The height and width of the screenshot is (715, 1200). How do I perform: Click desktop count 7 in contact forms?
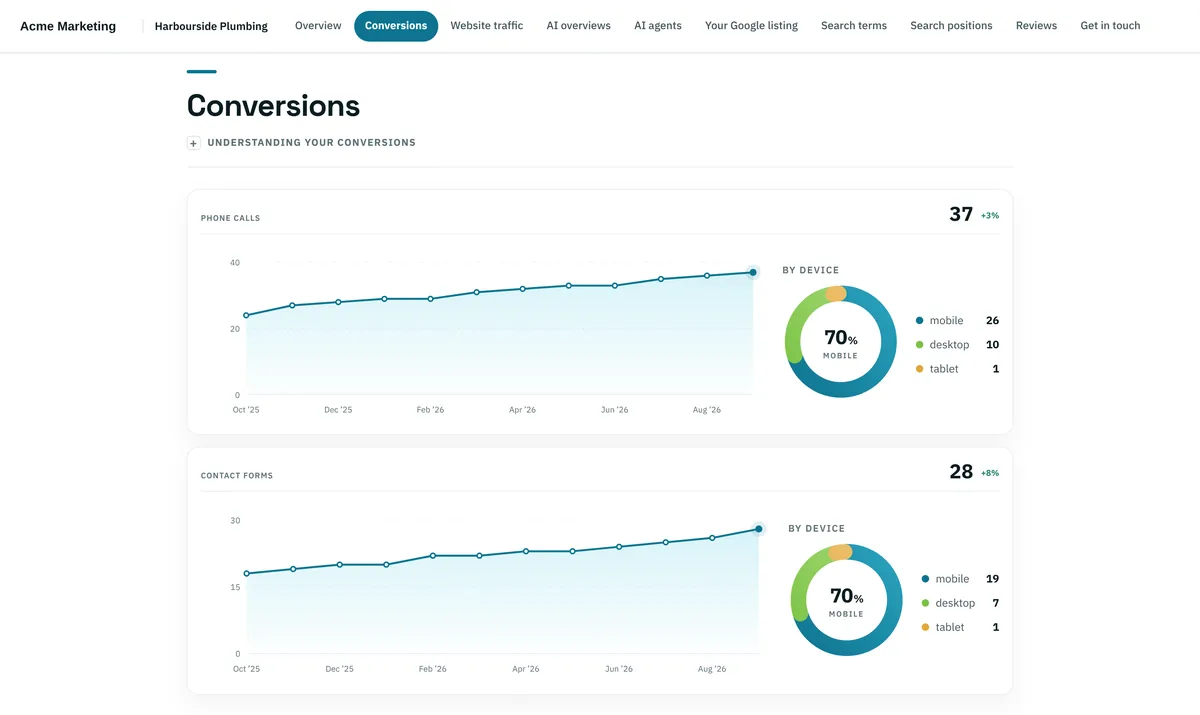click(x=996, y=603)
